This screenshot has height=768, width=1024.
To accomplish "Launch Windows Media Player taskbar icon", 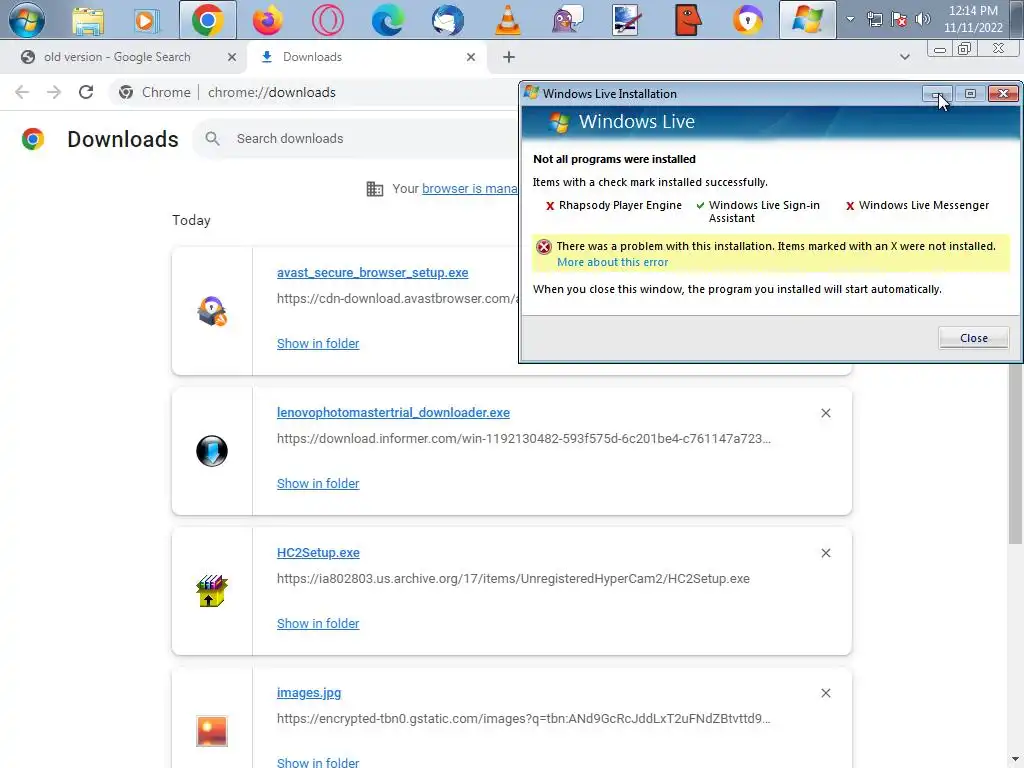I will point(146,20).
